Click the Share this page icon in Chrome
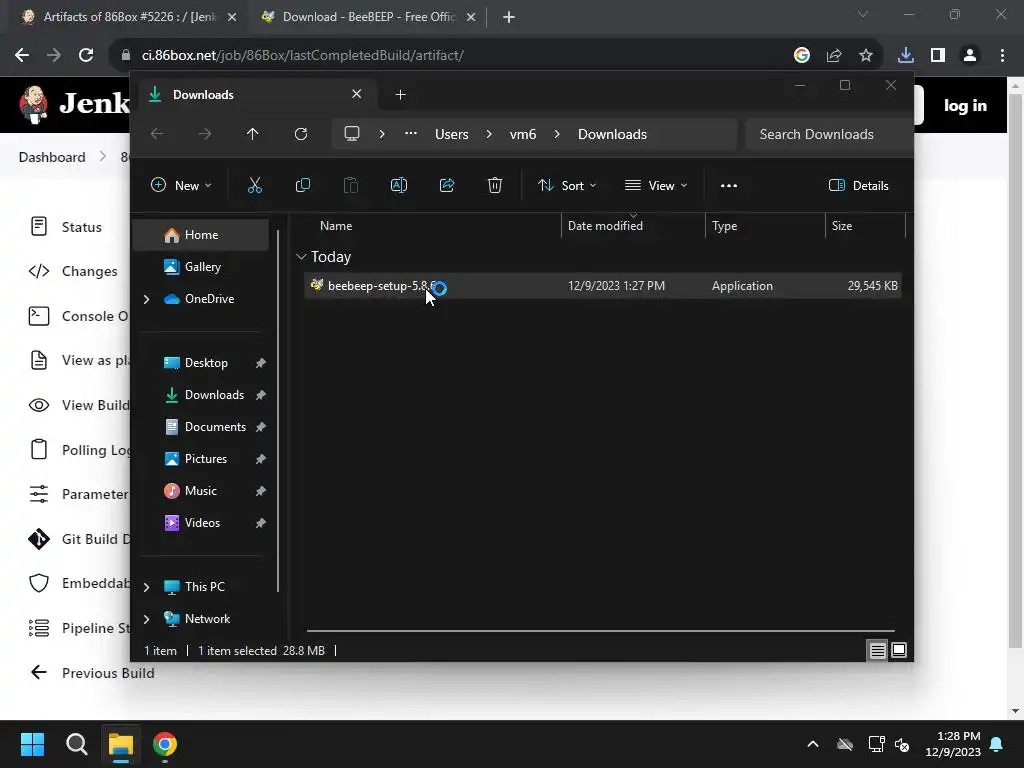The image size is (1024, 768). [x=834, y=56]
